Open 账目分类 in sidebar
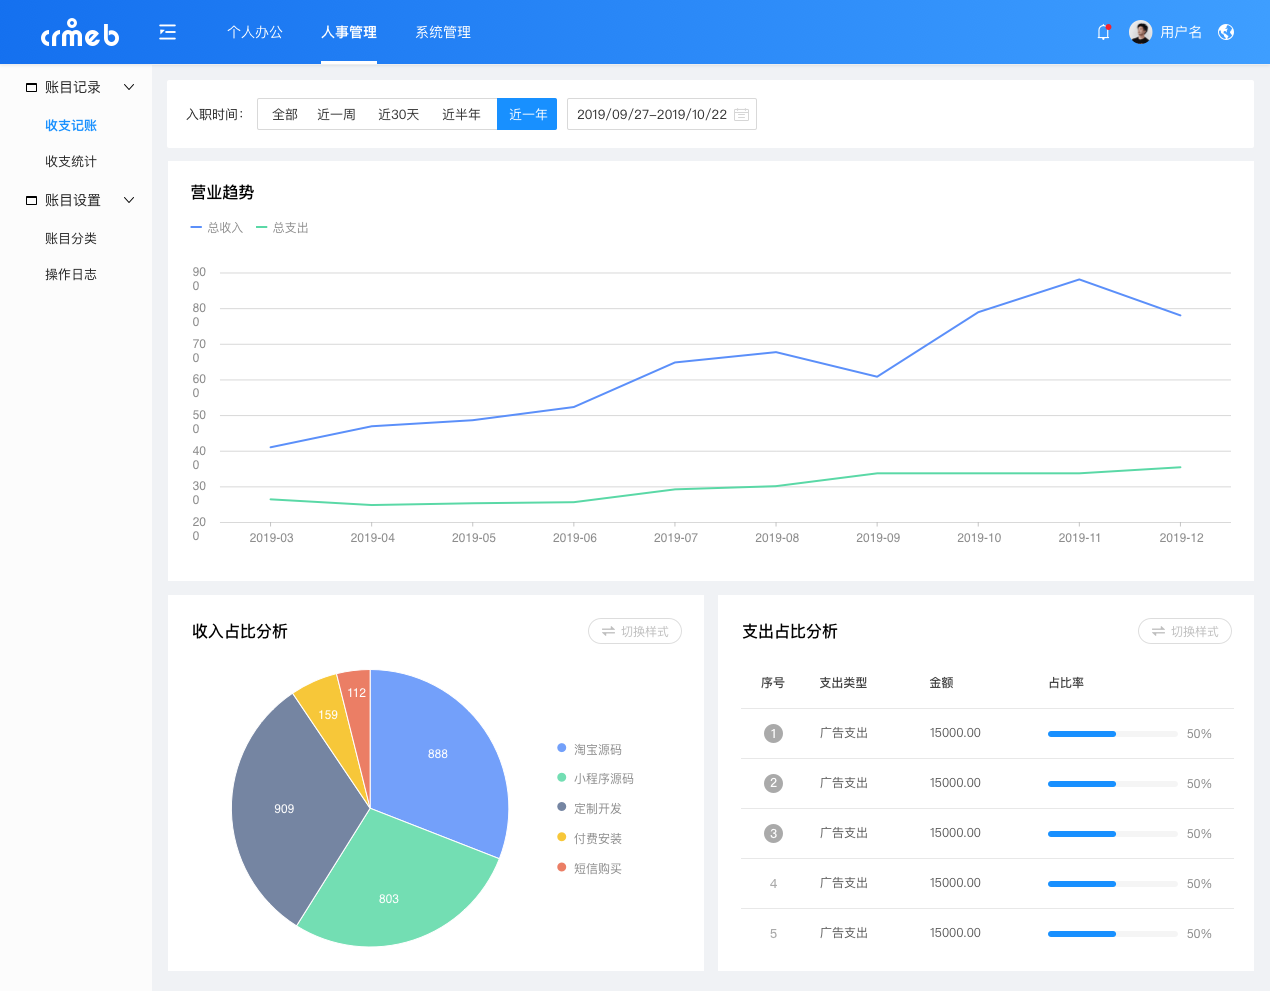1270x991 pixels. tap(71, 239)
